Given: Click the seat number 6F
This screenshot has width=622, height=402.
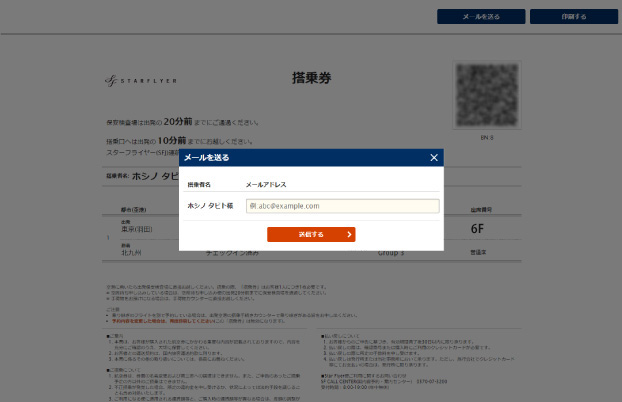Looking at the screenshot, I should (x=478, y=229).
